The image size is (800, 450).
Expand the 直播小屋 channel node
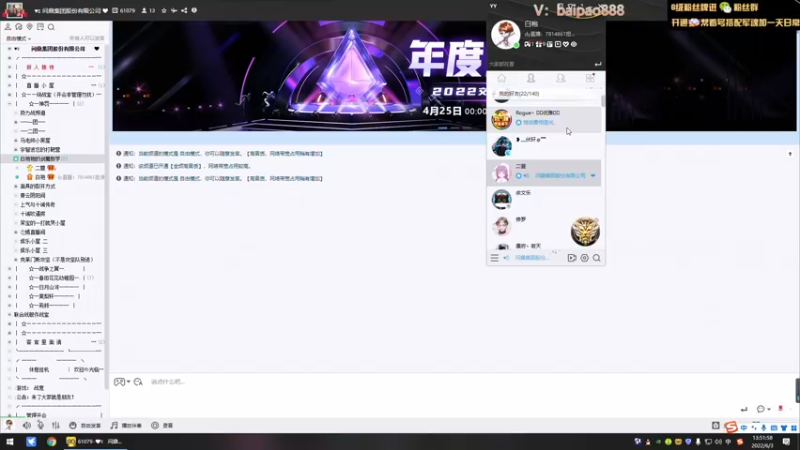point(9,85)
